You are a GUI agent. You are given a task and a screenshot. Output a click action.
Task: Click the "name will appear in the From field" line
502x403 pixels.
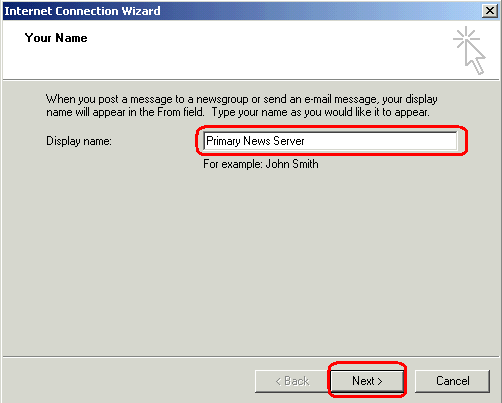(125, 112)
